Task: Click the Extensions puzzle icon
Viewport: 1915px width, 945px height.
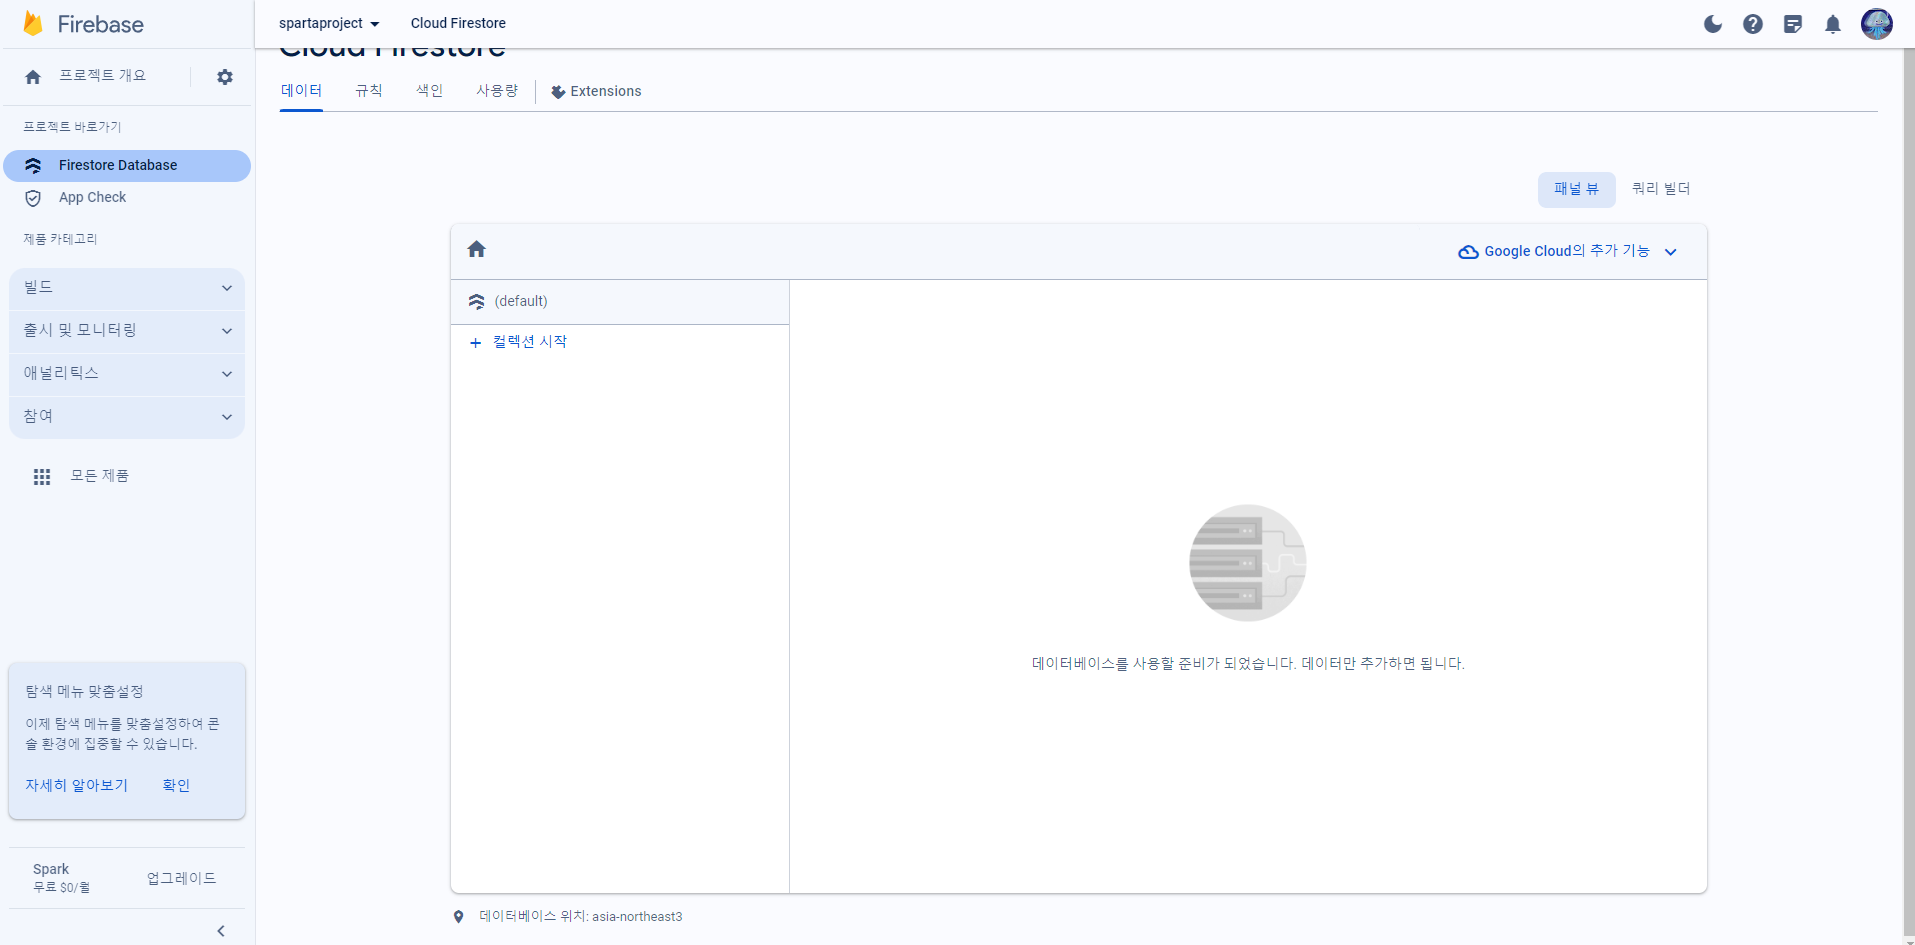Action: (x=558, y=92)
